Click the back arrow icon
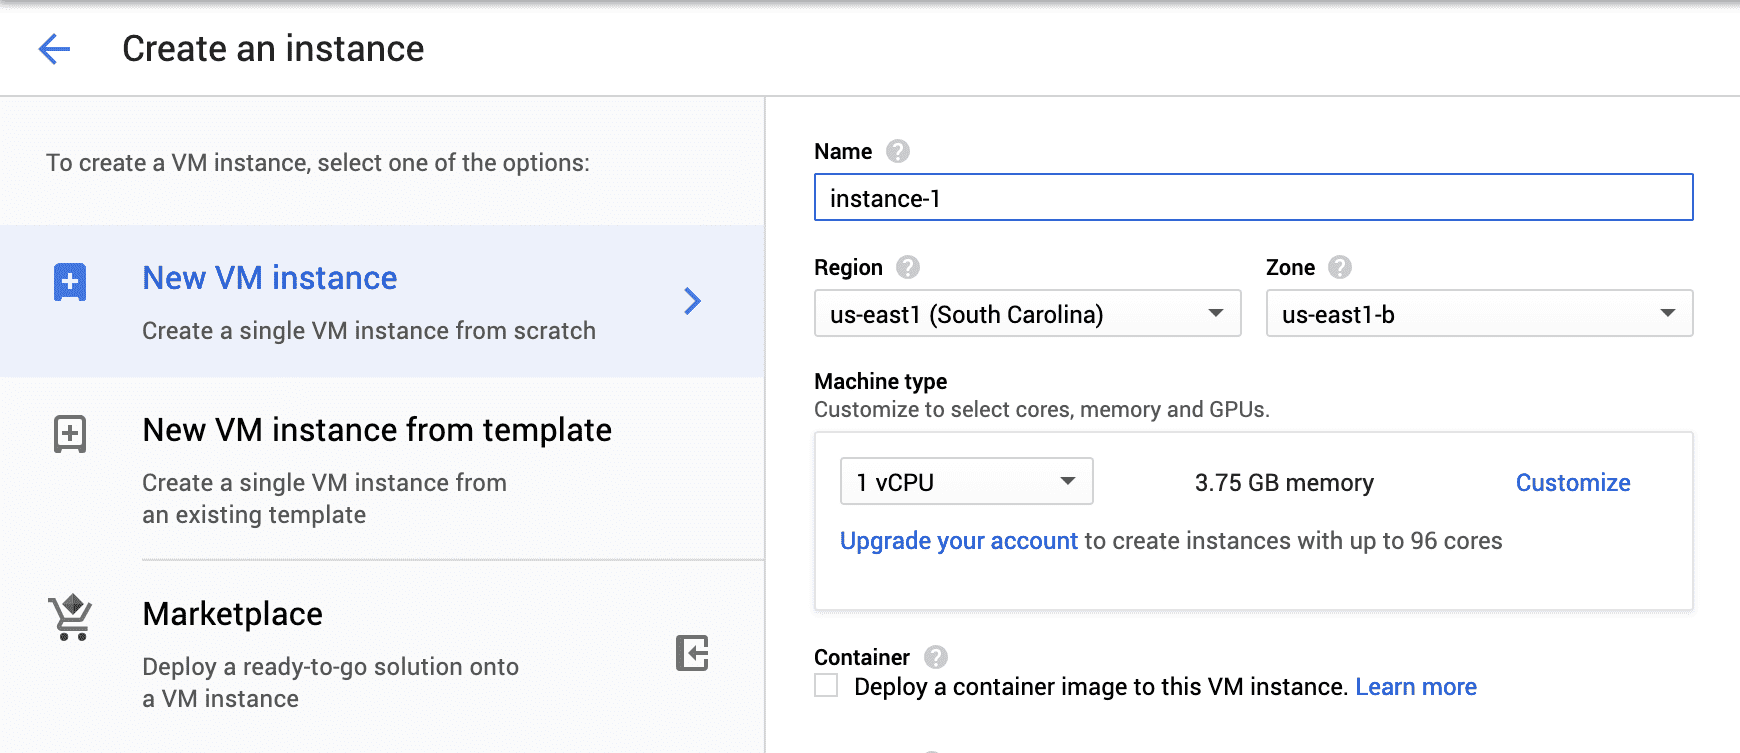Screen dimensions: 1740x753 tap(54, 49)
